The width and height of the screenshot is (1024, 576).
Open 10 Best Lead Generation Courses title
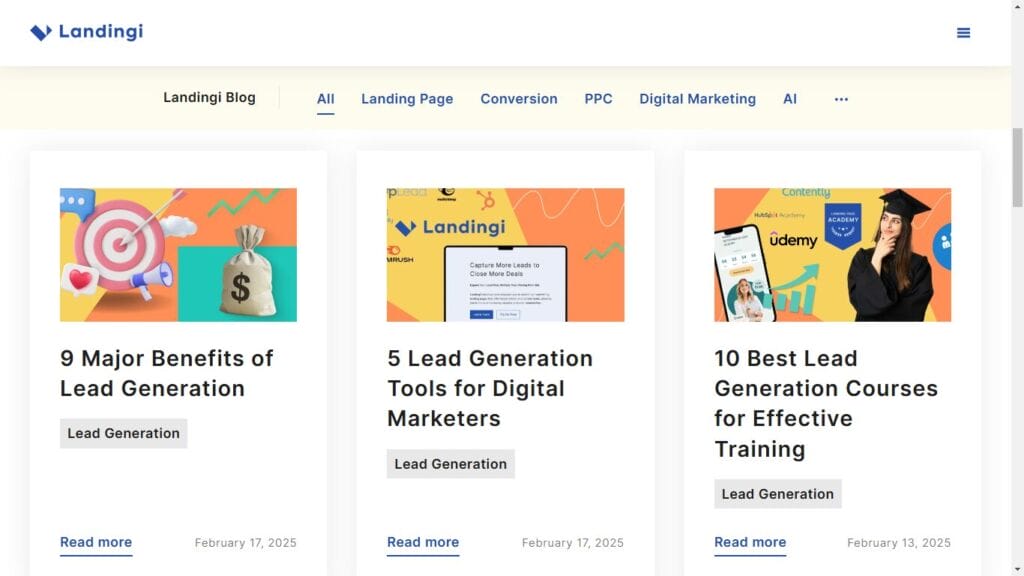pos(825,403)
